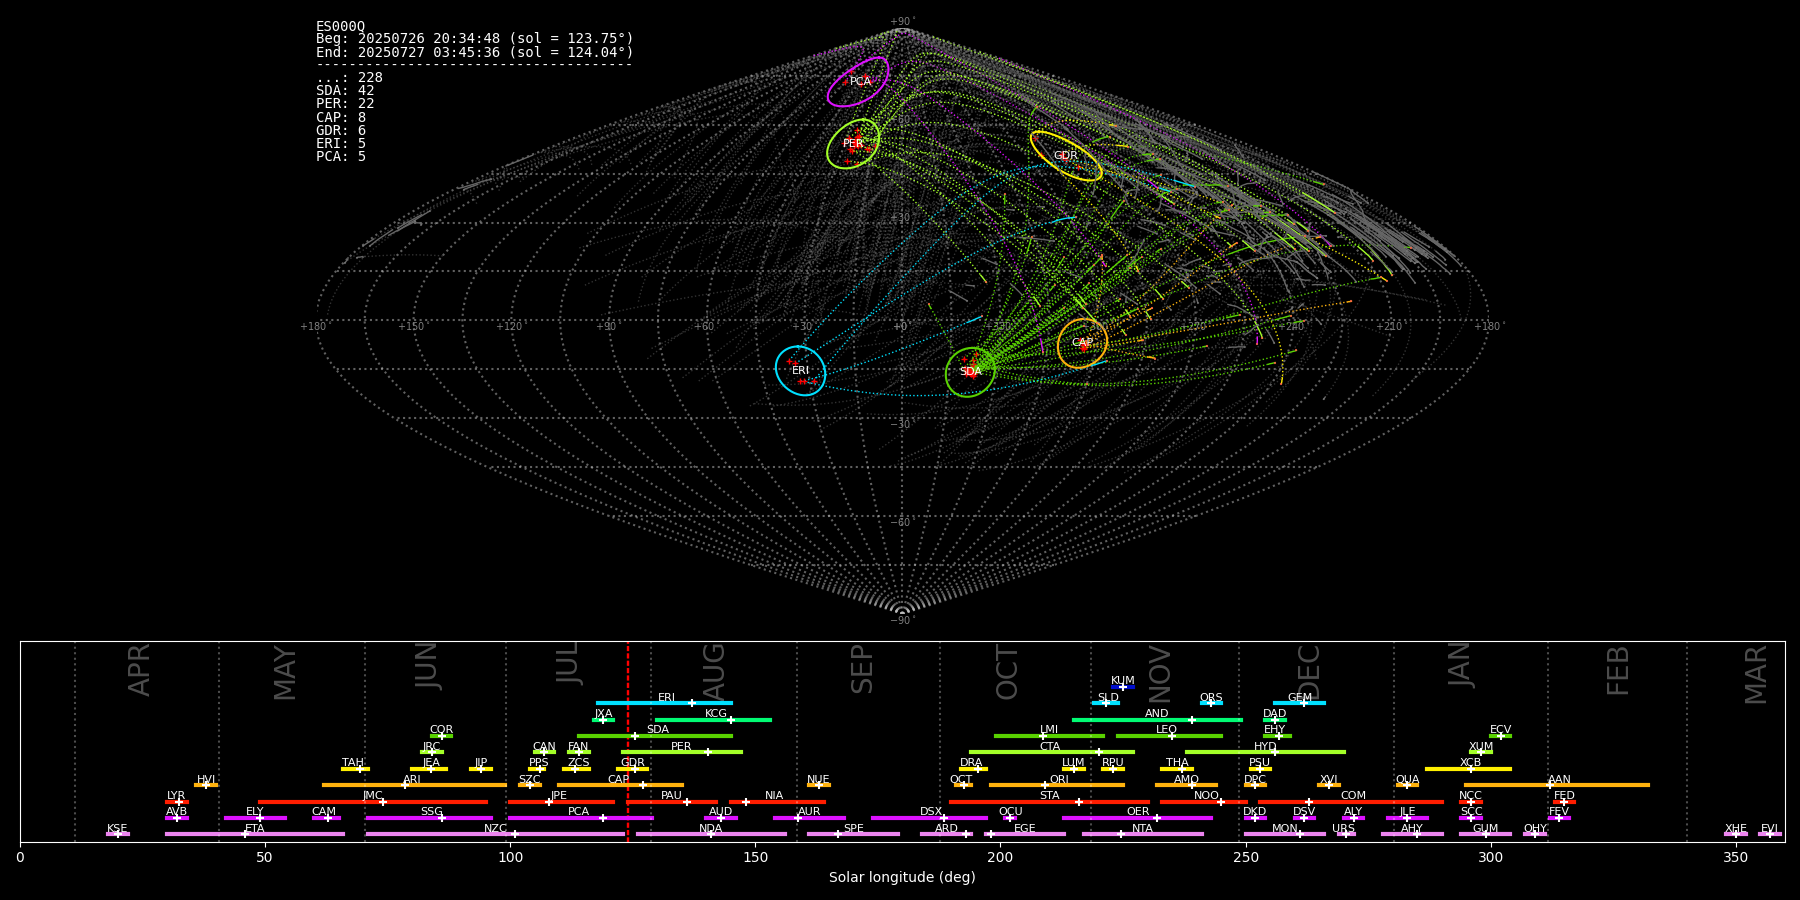Select the '350' tick on solar longitude axis
The width and height of the screenshot is (1800, 900).
tap(1736, 857)
